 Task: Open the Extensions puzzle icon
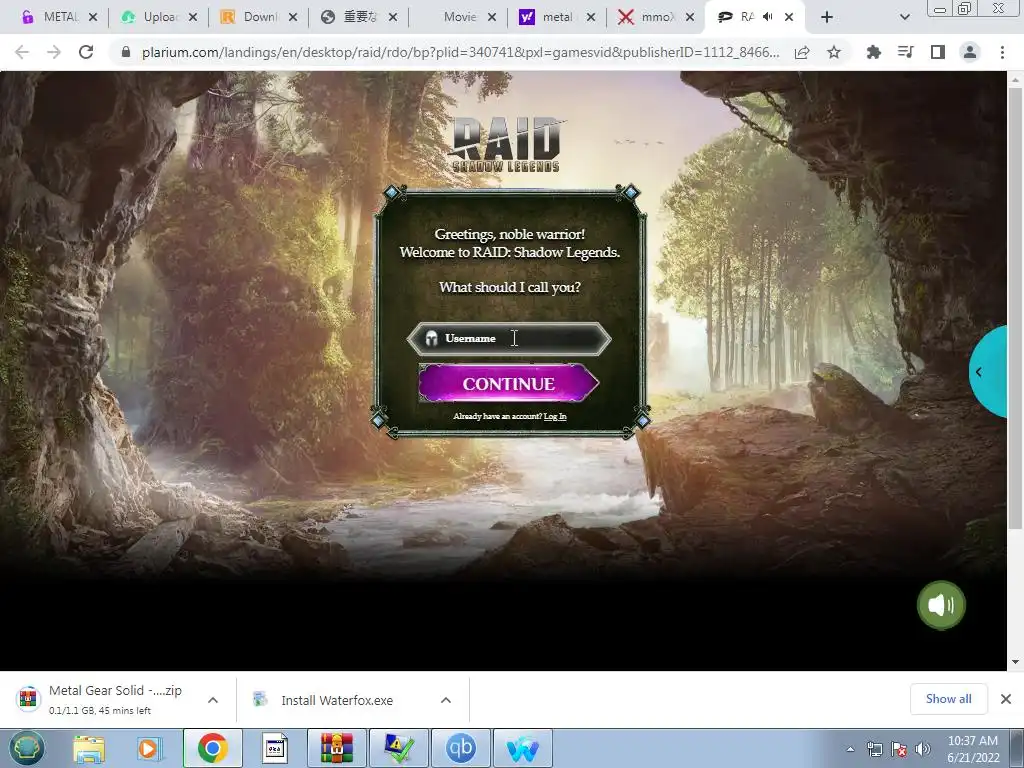coord(873,52)
